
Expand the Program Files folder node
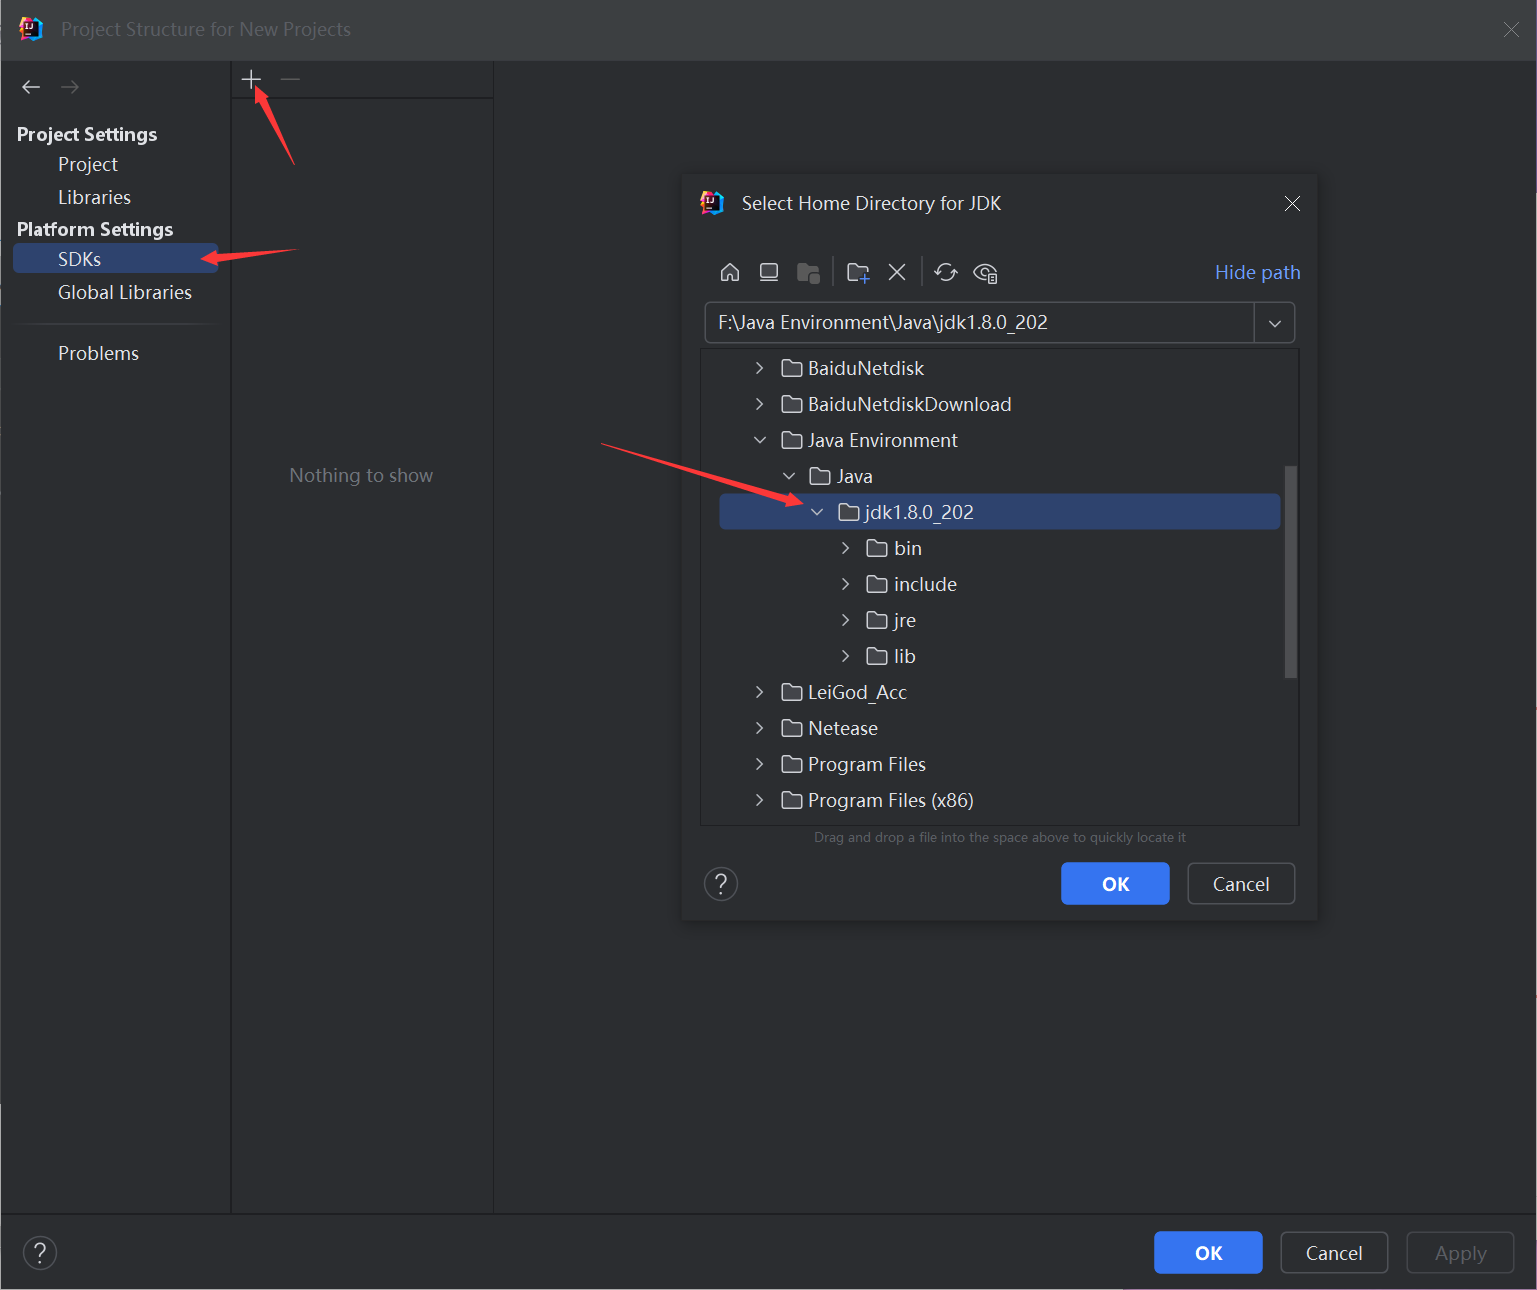click(760, 764)
